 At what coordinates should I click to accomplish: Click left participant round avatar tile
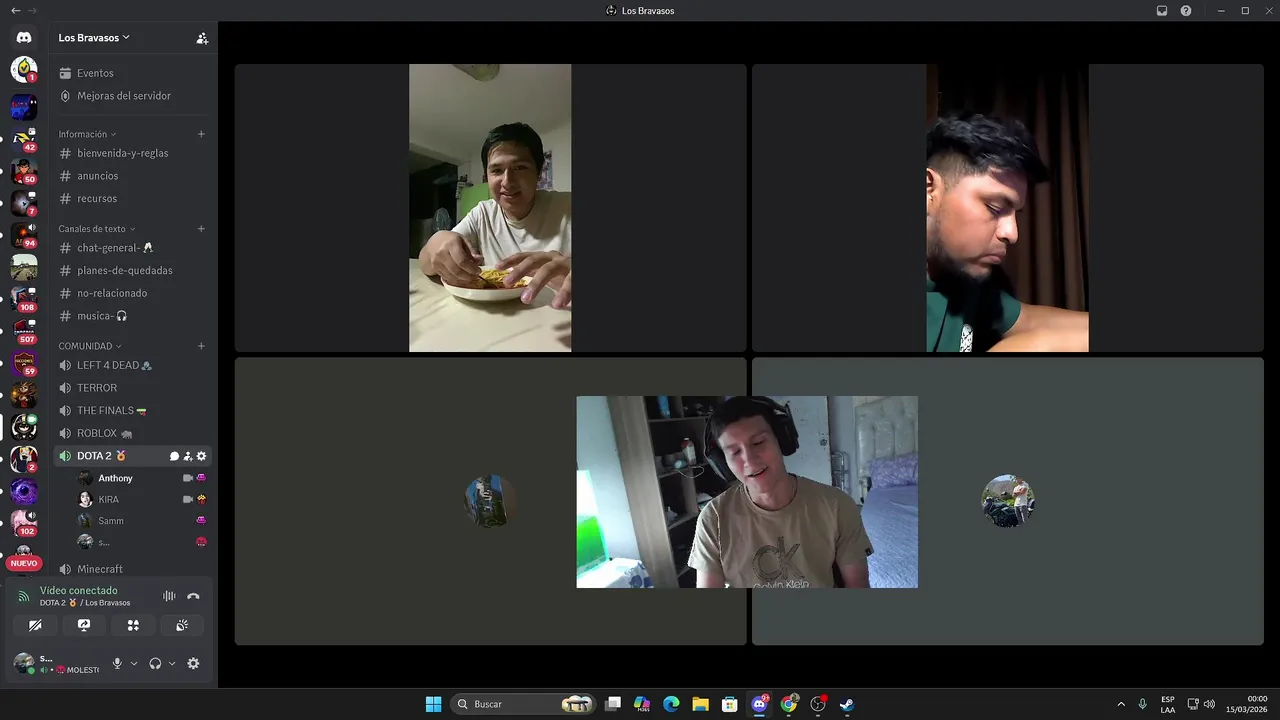(x=490, y=501)
